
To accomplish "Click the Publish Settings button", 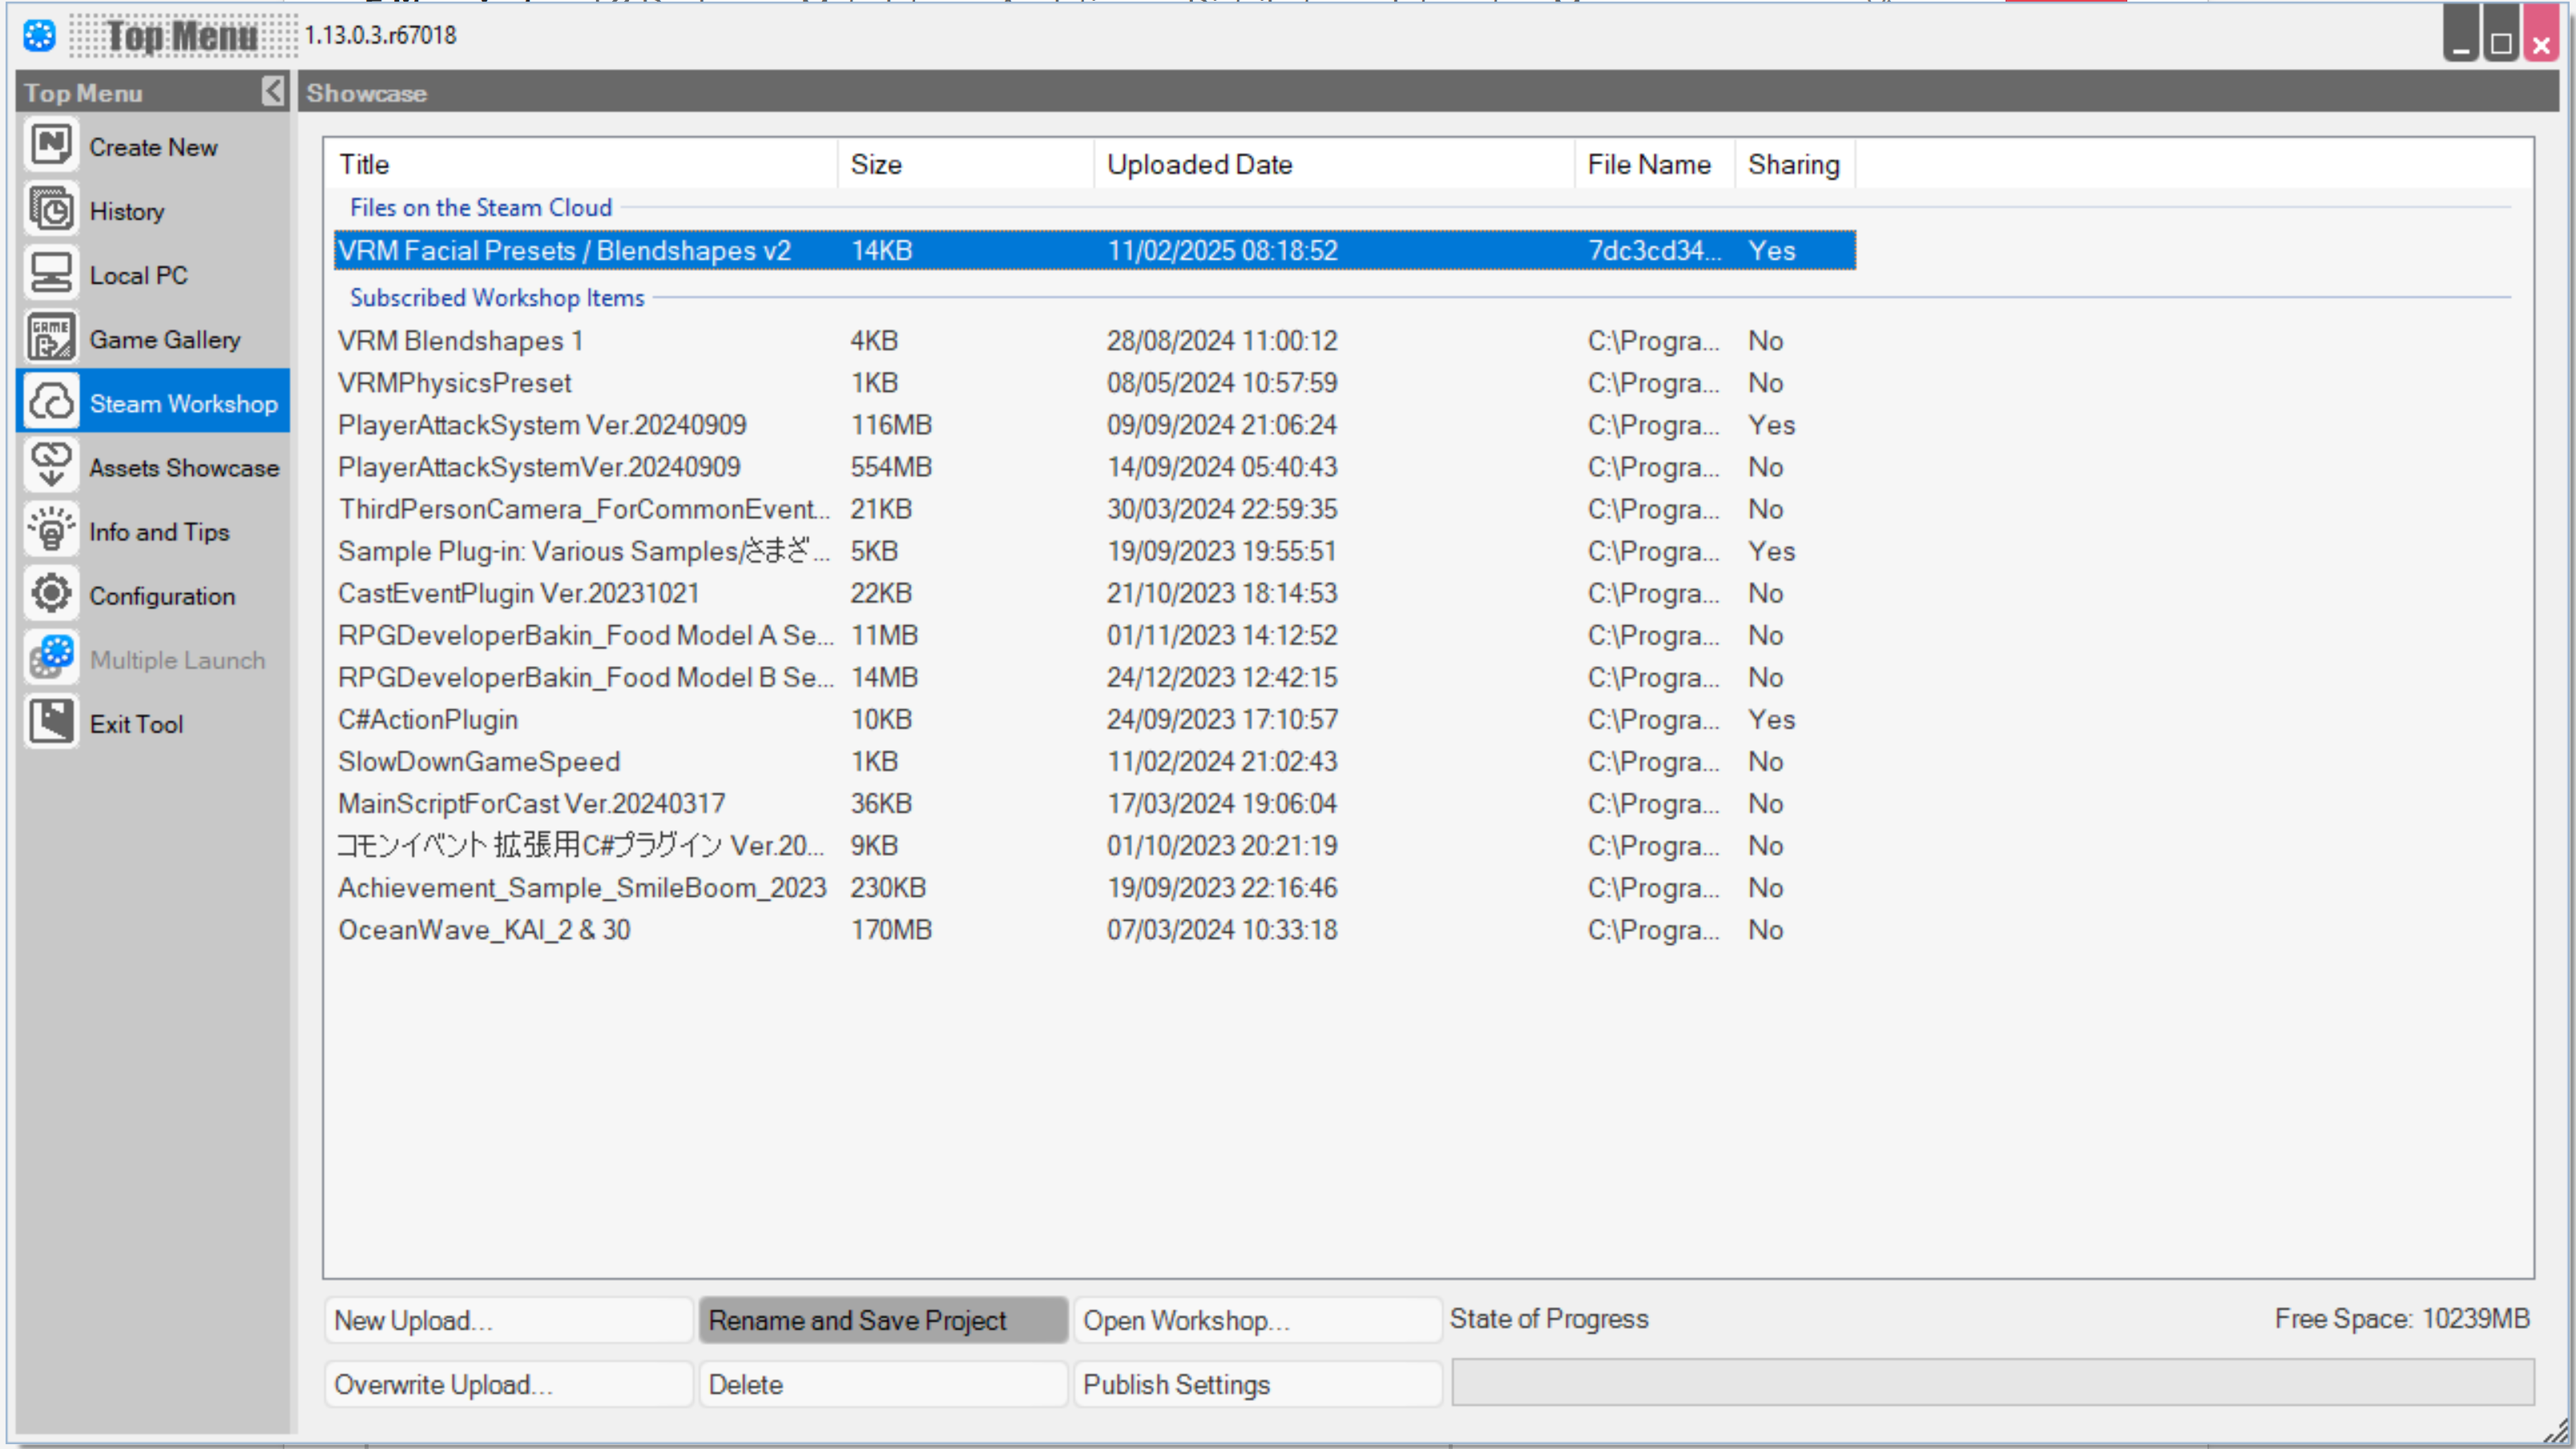I will coord(1256,1384).
